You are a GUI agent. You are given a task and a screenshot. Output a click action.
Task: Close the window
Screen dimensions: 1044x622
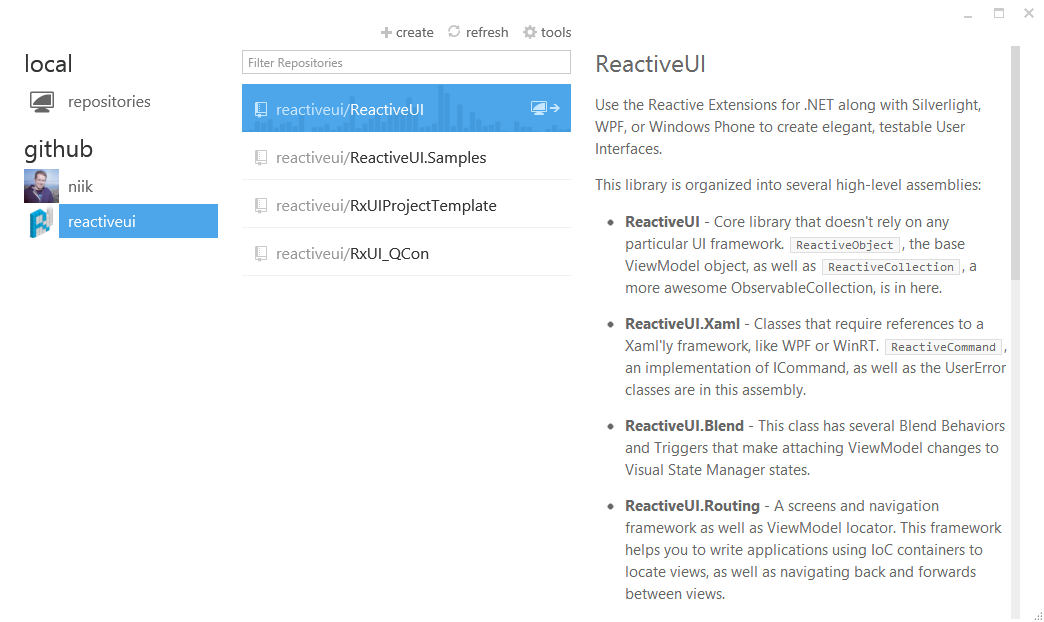pyautogui.click(x=1029, y=13)
